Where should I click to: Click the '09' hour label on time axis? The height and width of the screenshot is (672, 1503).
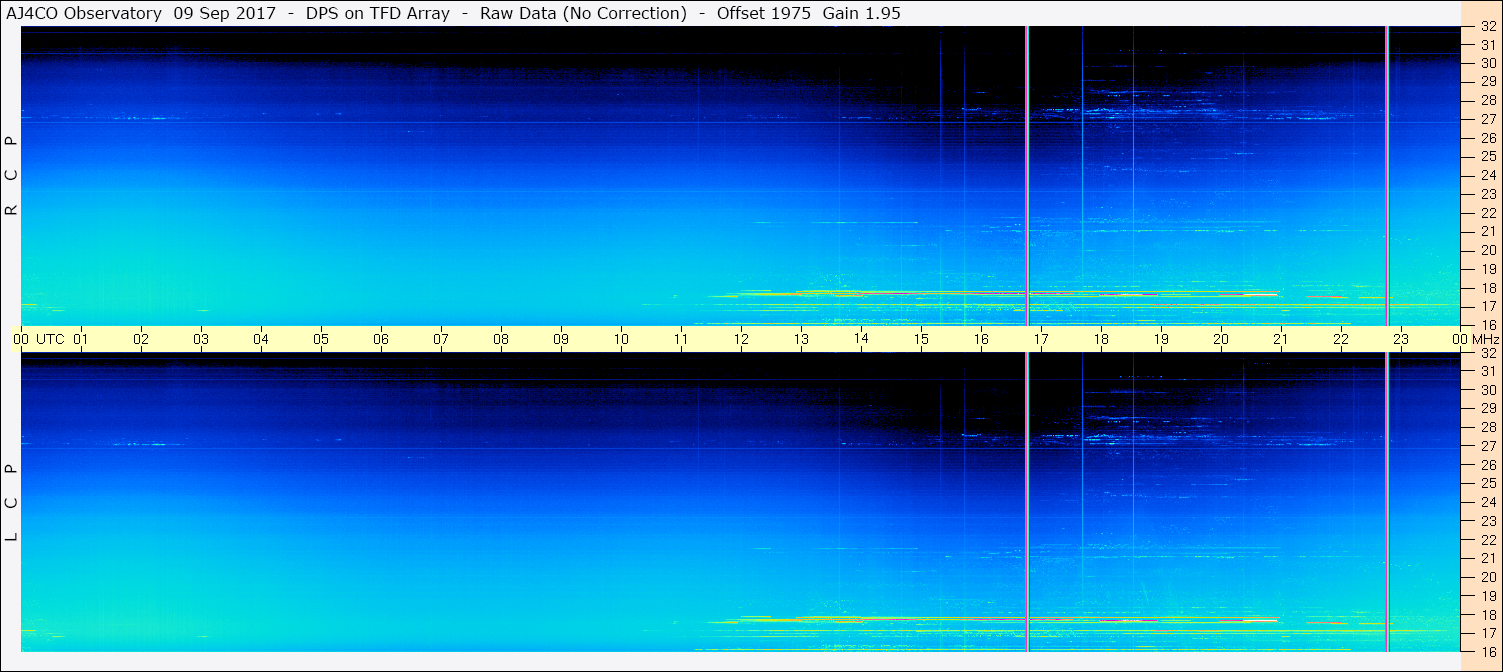[x=561, y=339]
